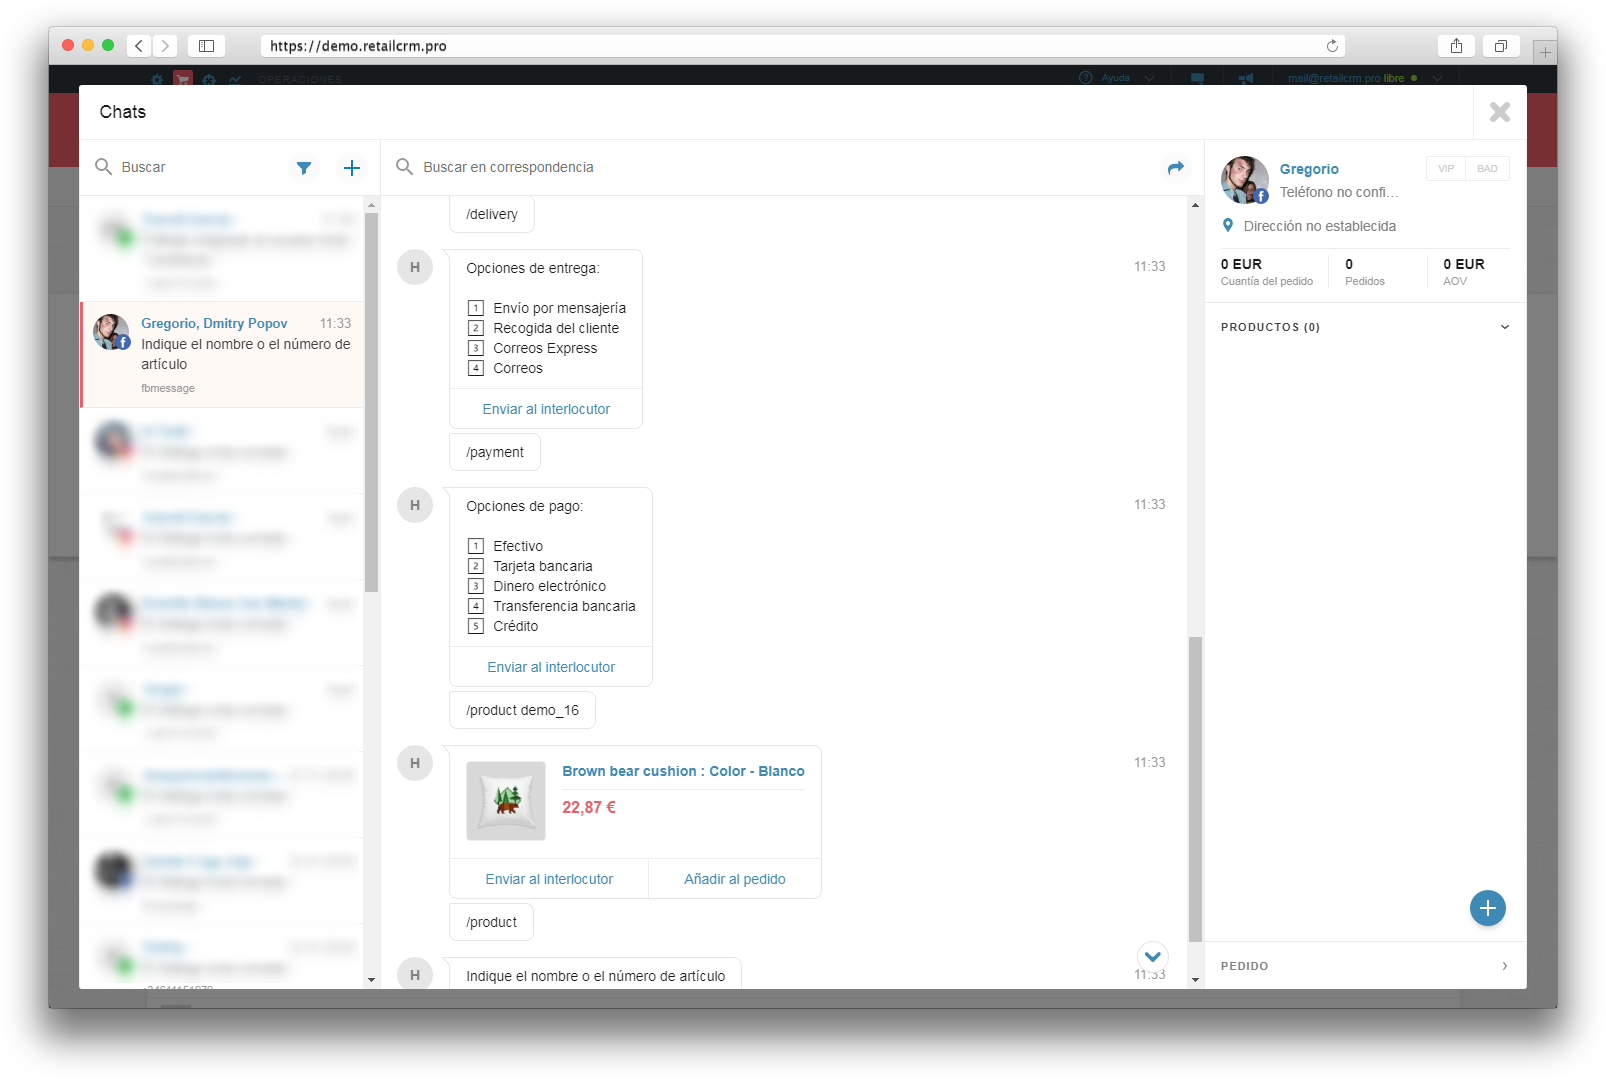
Task: Click Transferencia bancaria option
Action: point(552,606)
